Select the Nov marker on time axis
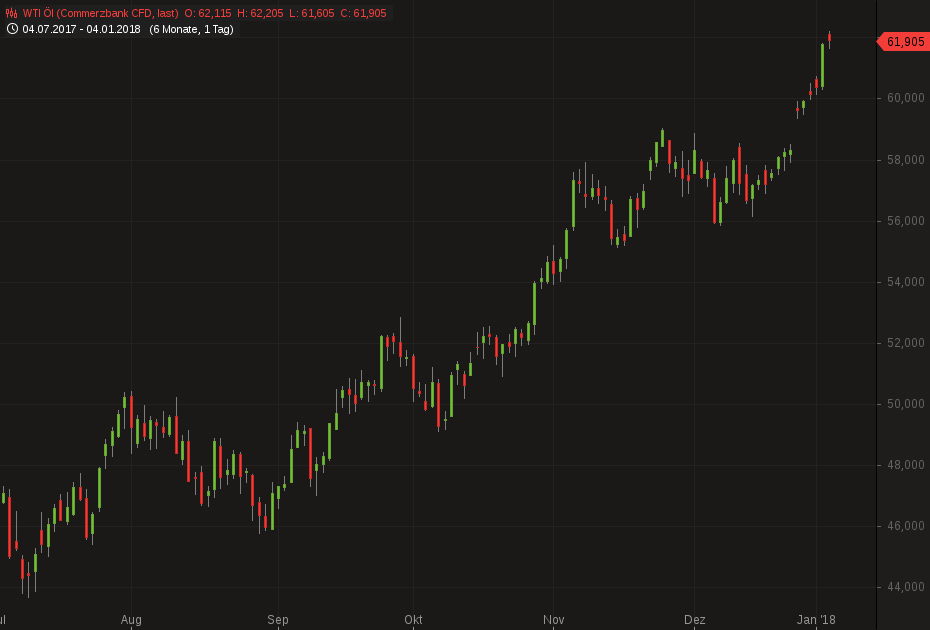 coord(554,620)
